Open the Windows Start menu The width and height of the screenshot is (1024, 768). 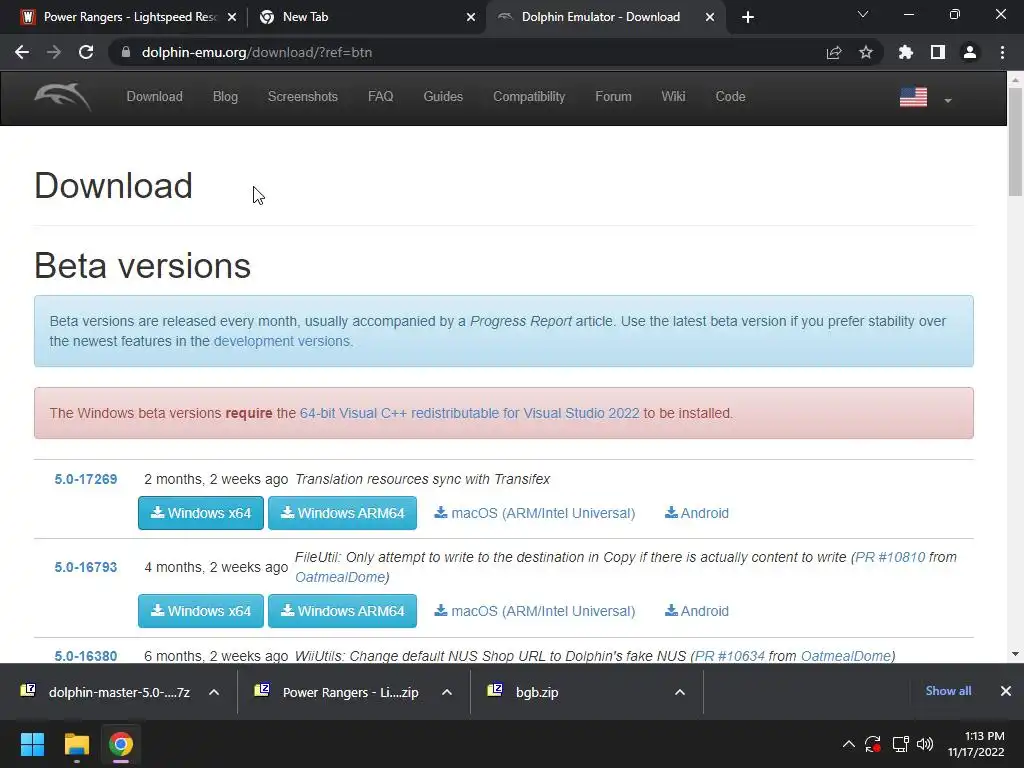pyautogui.click(x=32, y=744)
